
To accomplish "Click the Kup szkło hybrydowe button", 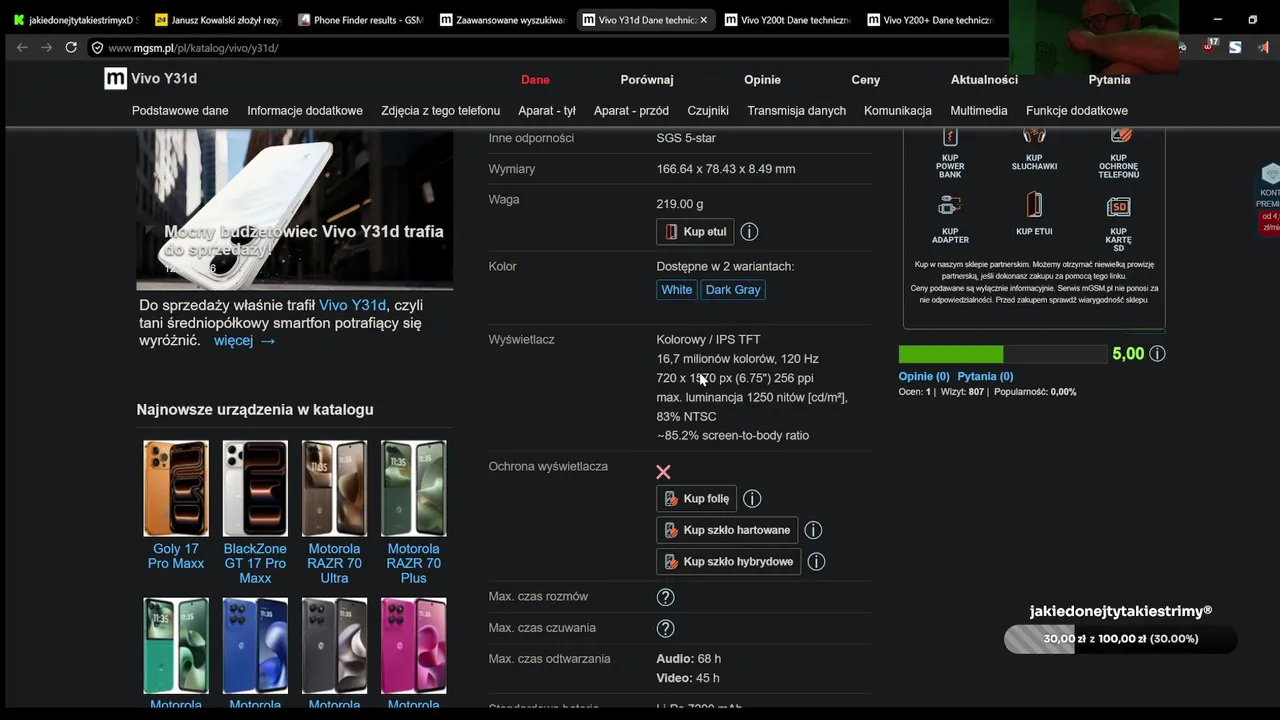I will [729, 562].
